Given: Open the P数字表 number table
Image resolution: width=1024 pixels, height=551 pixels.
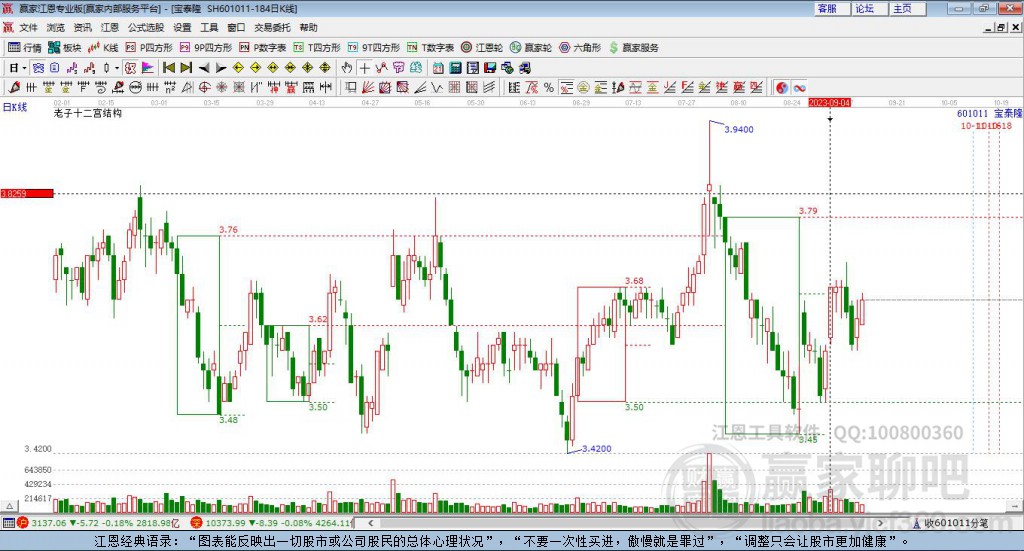Looking at the screenshot, I should (263, 48).
